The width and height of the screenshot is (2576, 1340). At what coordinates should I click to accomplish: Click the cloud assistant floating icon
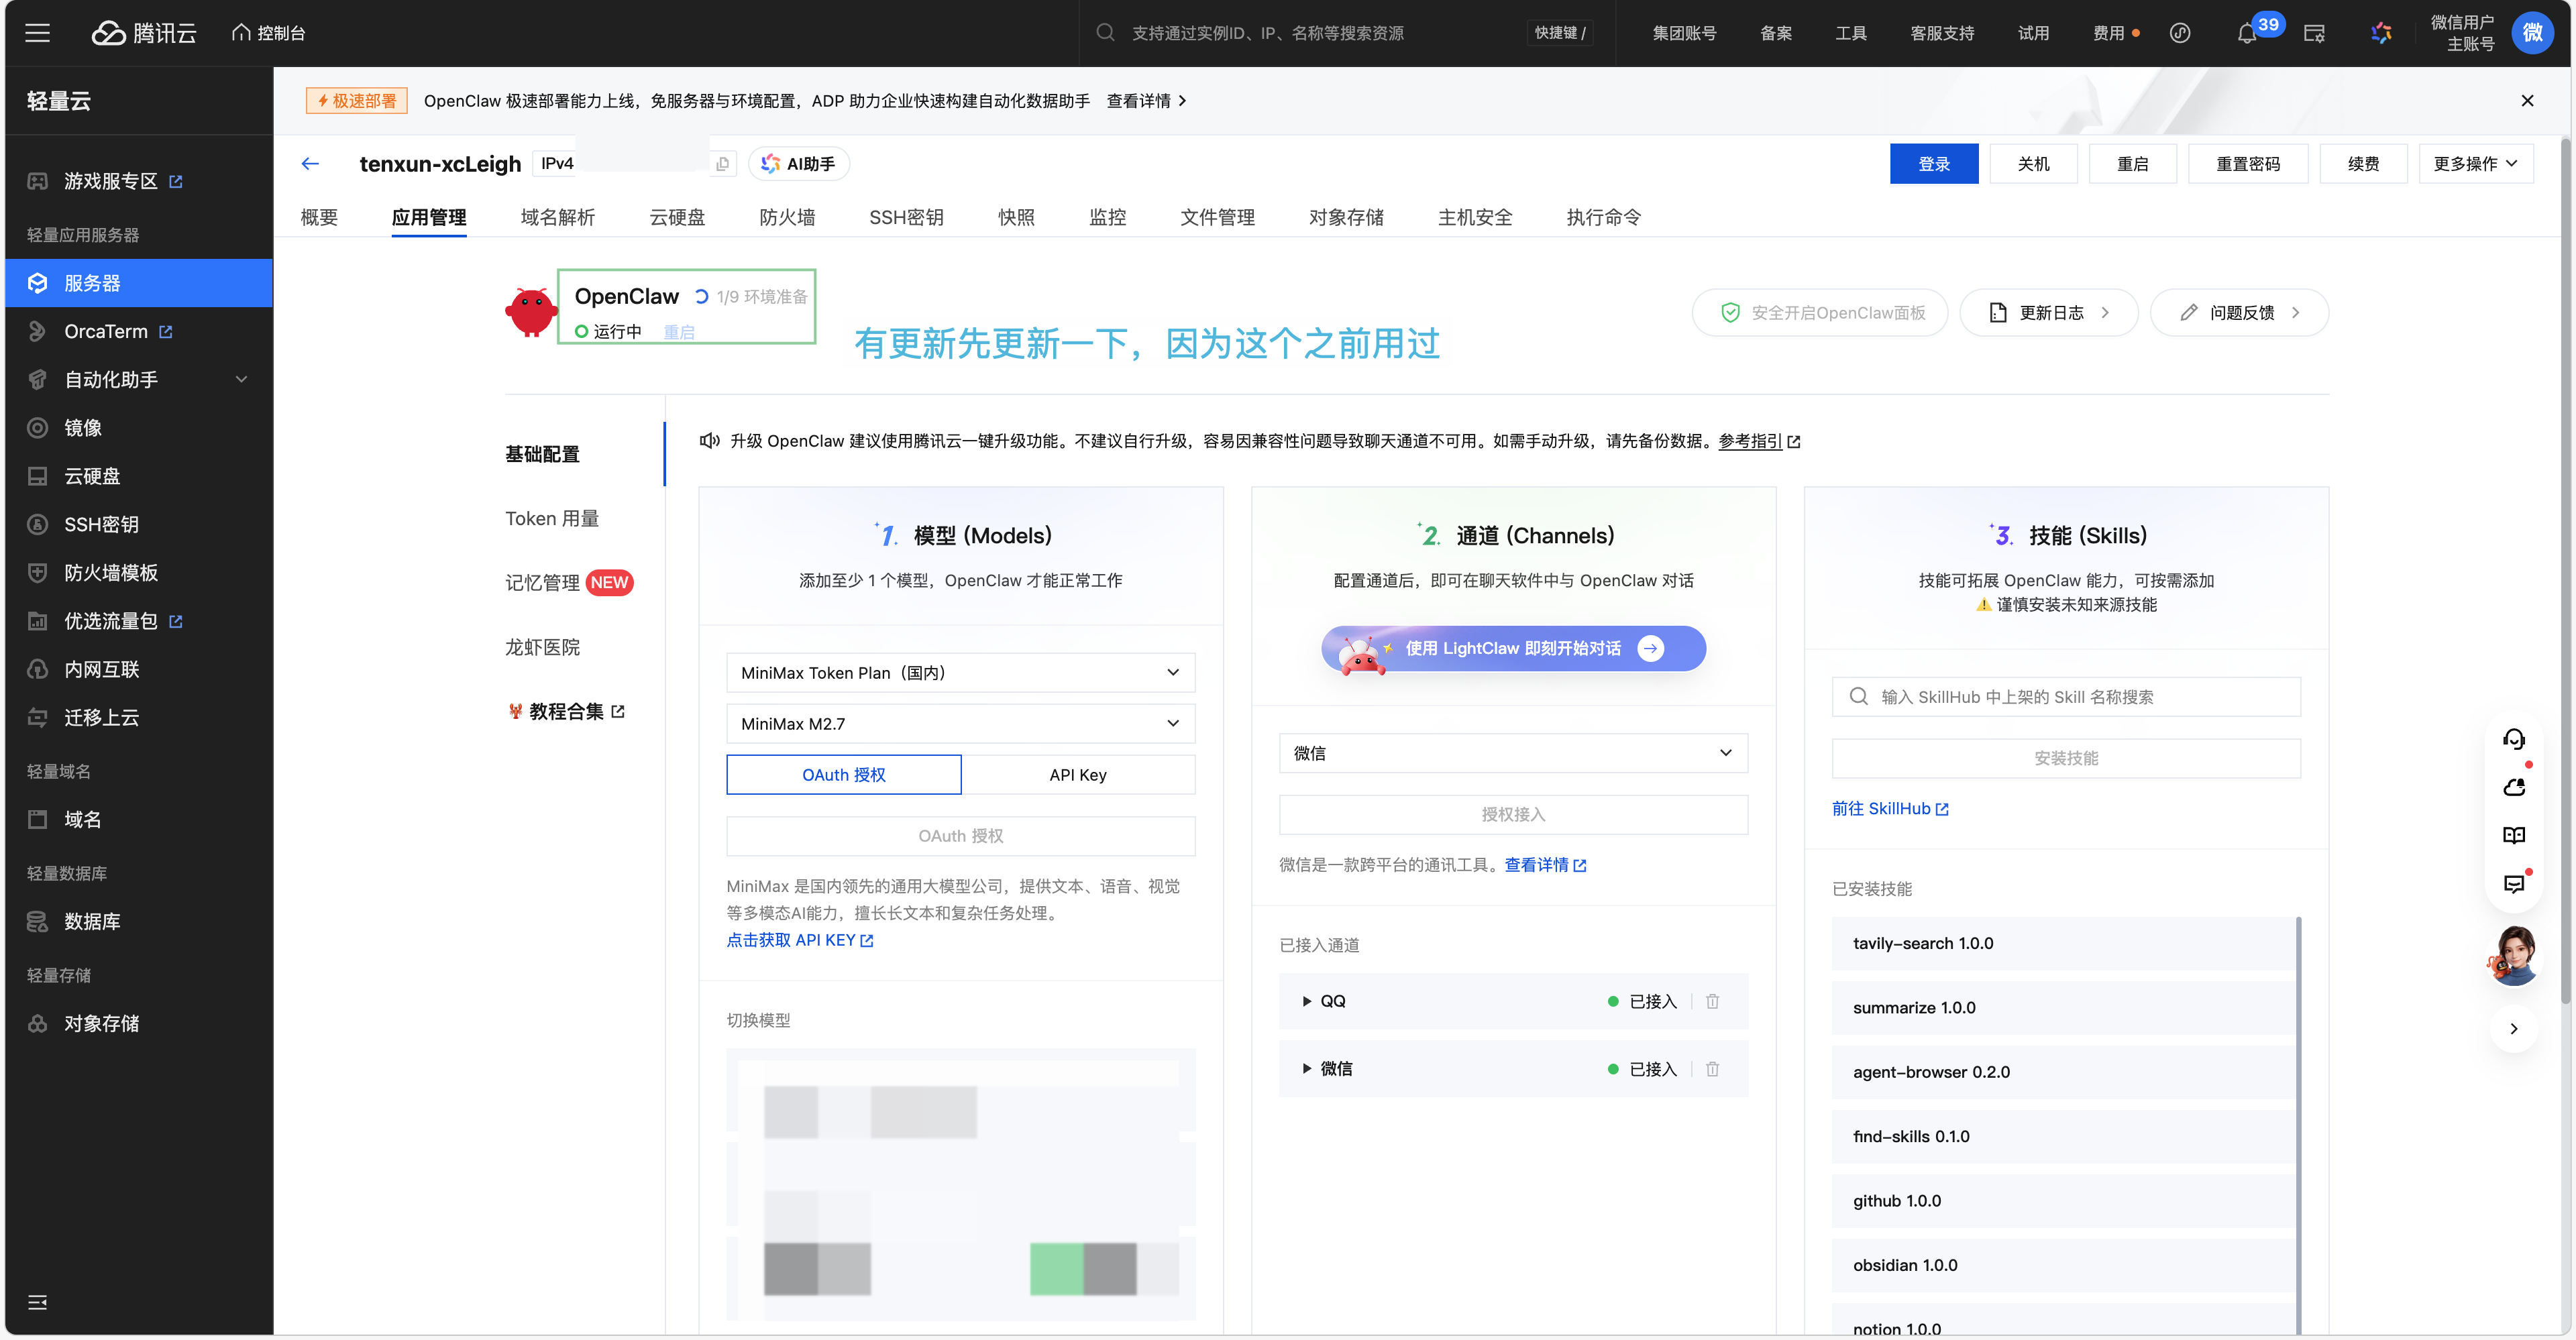(2513, 787)
